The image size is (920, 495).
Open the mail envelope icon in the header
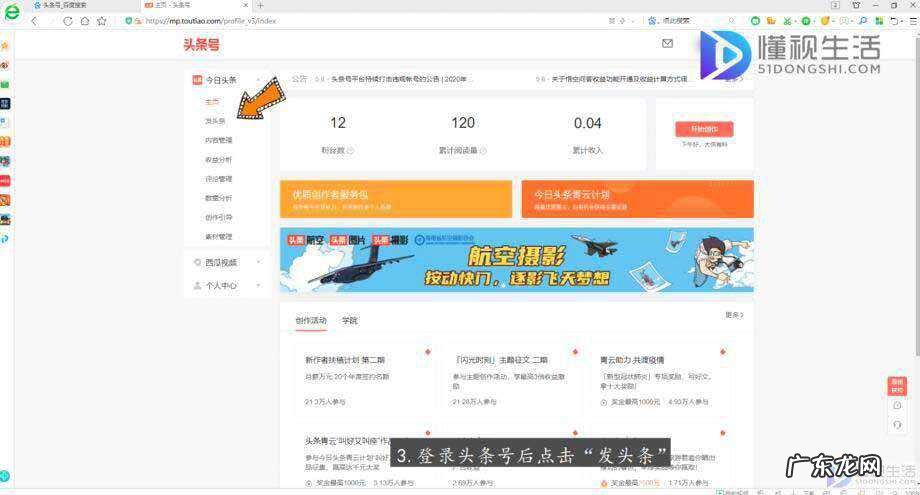(x=667, y=43)
